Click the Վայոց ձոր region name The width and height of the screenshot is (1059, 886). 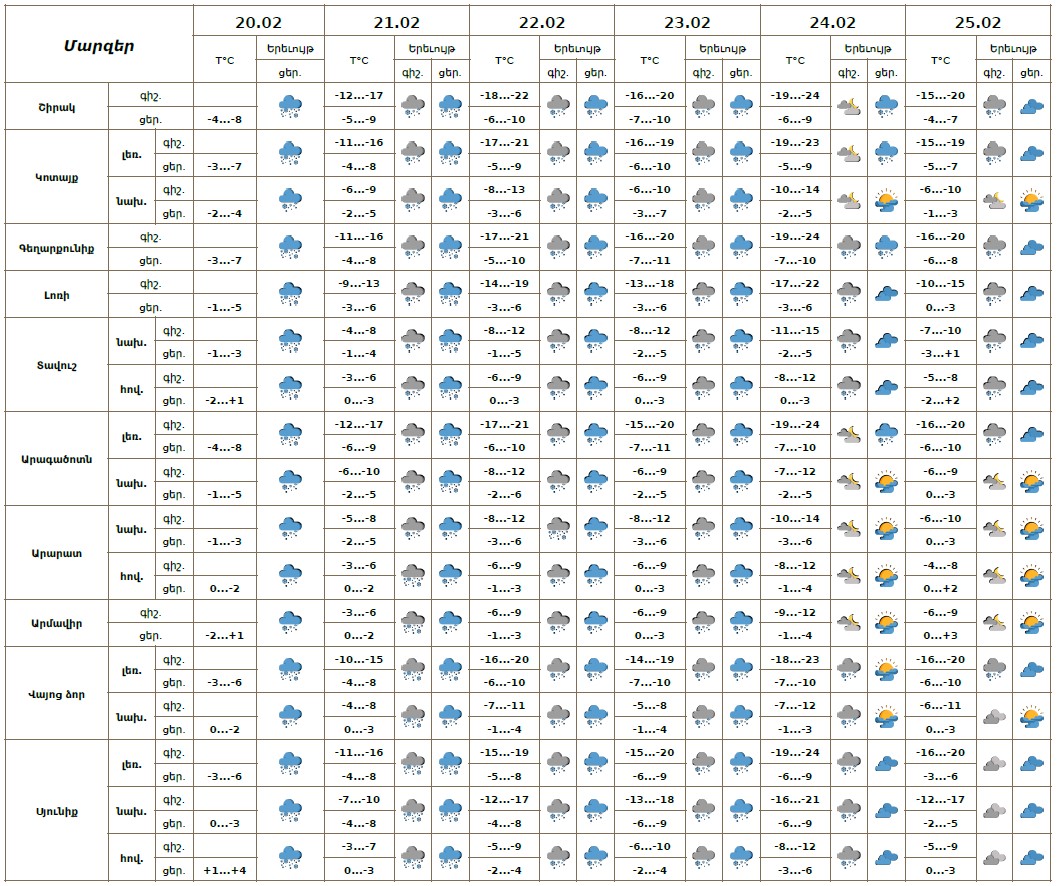click(x=59, y=694)
